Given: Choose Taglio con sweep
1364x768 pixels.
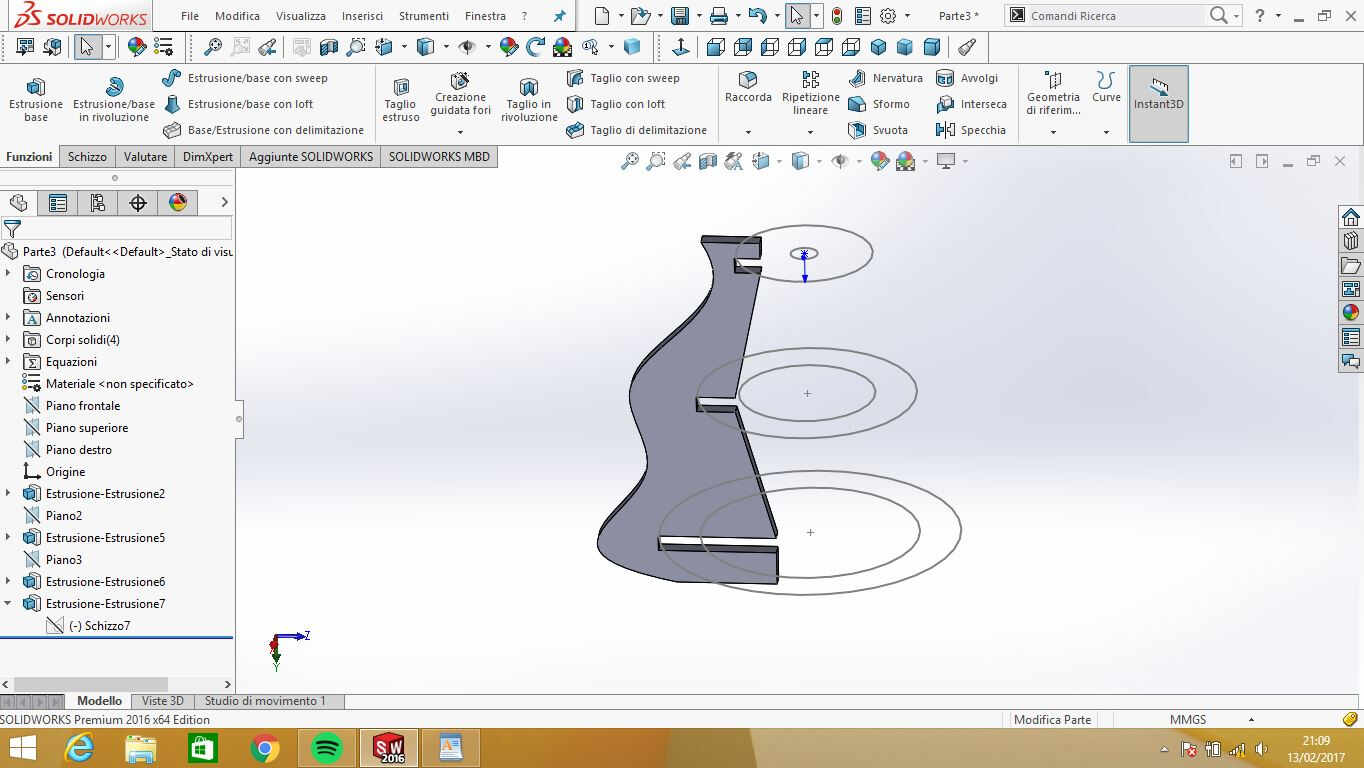Looking at the screenshot, I should click(623, 78).
